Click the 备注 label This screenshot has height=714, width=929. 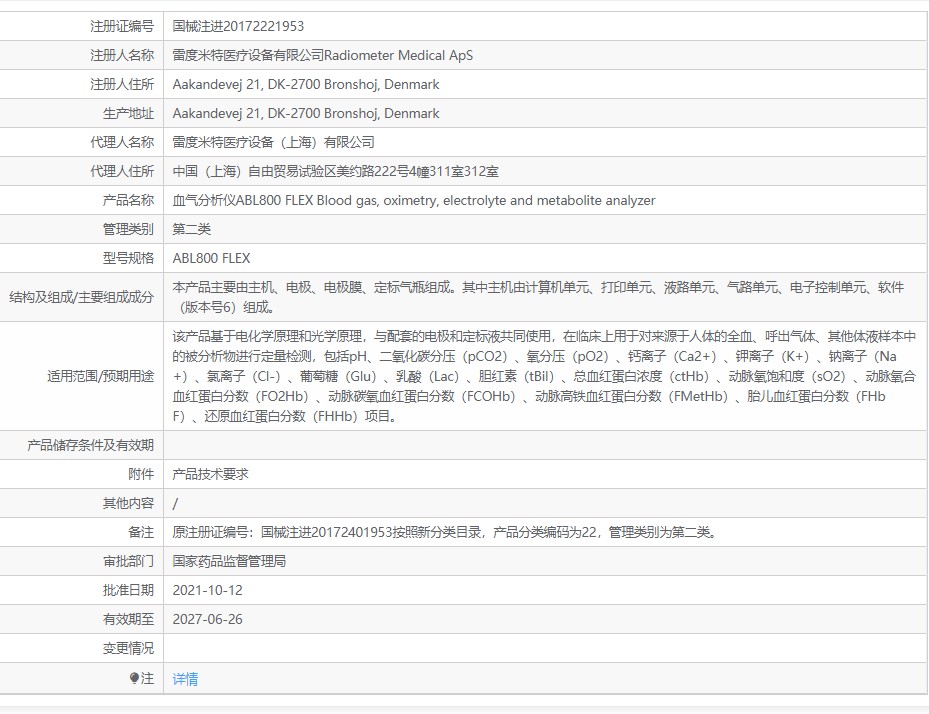141,532
